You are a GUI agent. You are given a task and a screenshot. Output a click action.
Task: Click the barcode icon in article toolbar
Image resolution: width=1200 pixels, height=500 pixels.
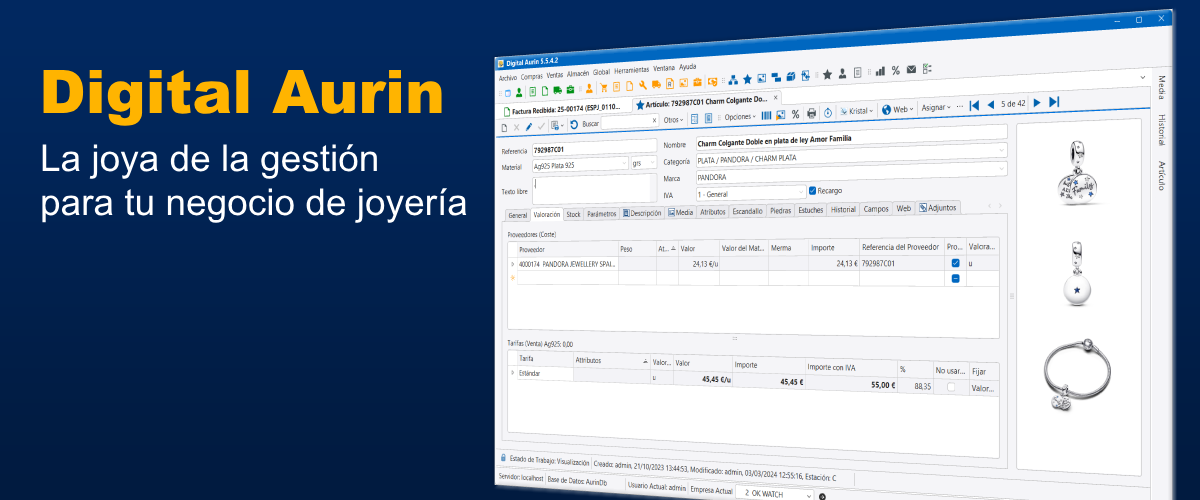[766, 115]
